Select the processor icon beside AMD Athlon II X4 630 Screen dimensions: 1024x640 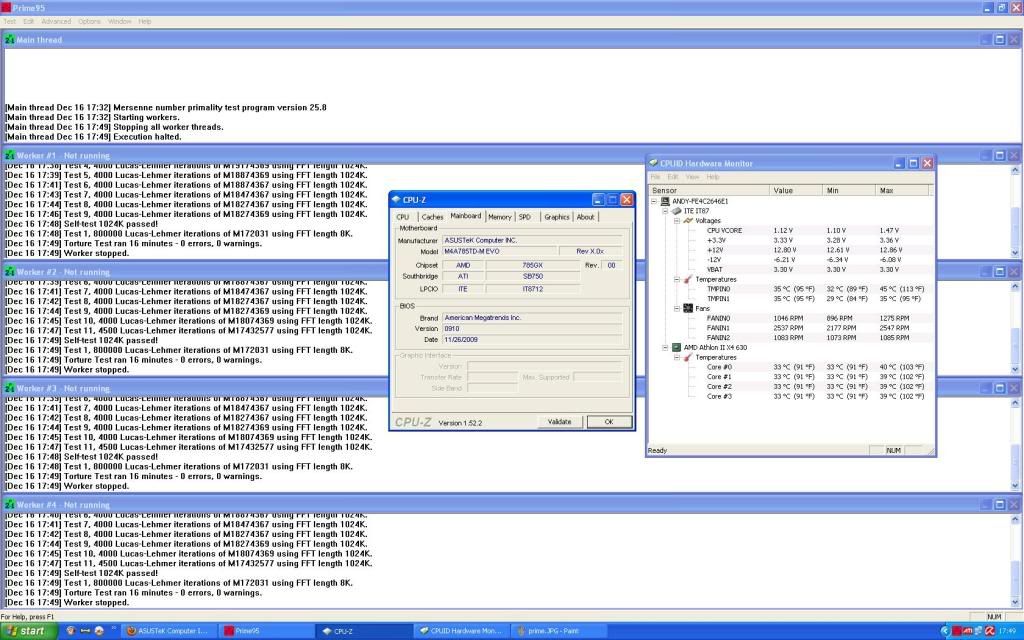click(x=677, y=347)
